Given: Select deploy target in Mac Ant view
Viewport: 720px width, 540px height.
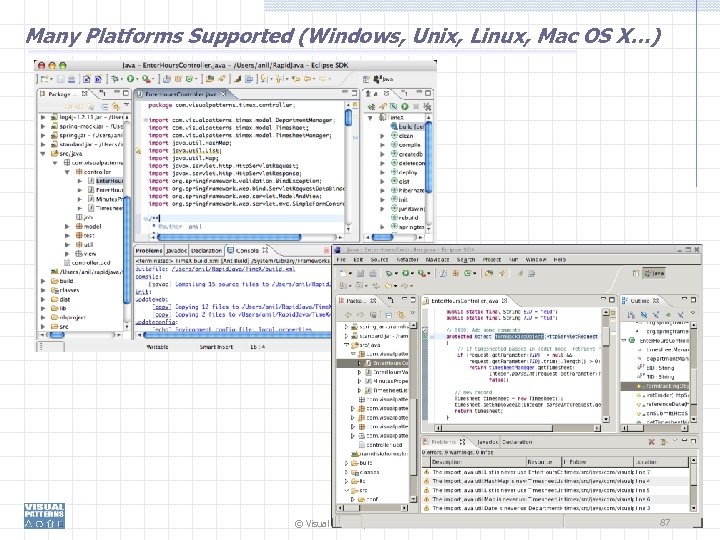Looking at the screenshot, I should click(x=404, y=172).
